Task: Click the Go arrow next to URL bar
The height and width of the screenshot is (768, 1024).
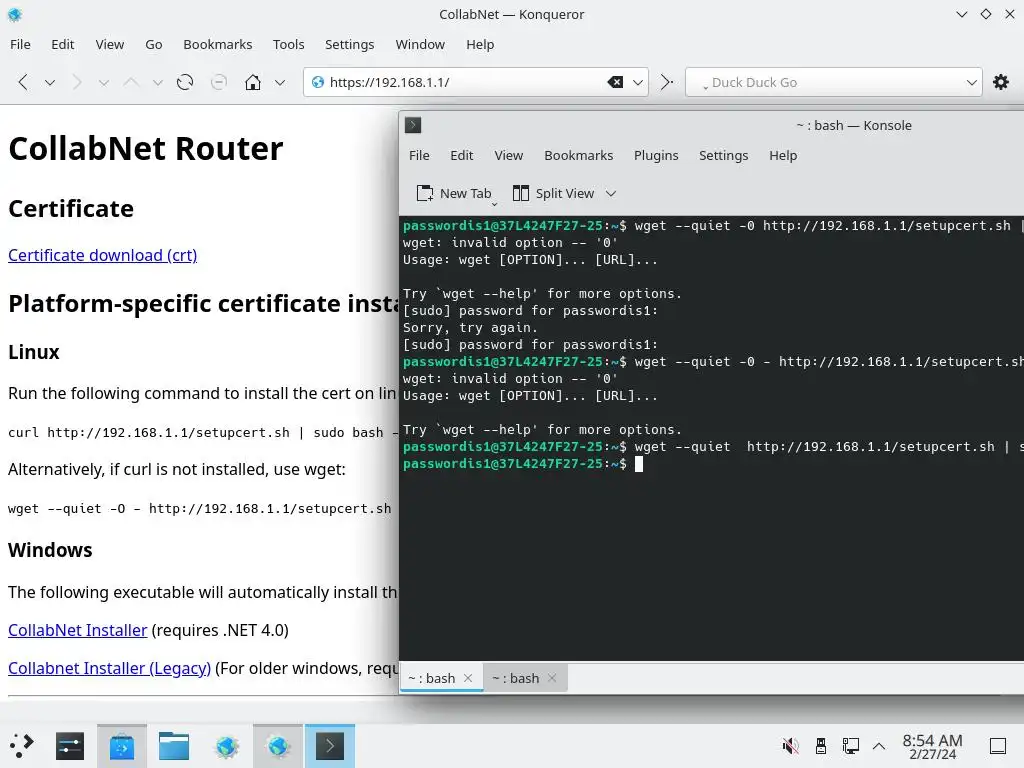Action: [x=666, y=82]
